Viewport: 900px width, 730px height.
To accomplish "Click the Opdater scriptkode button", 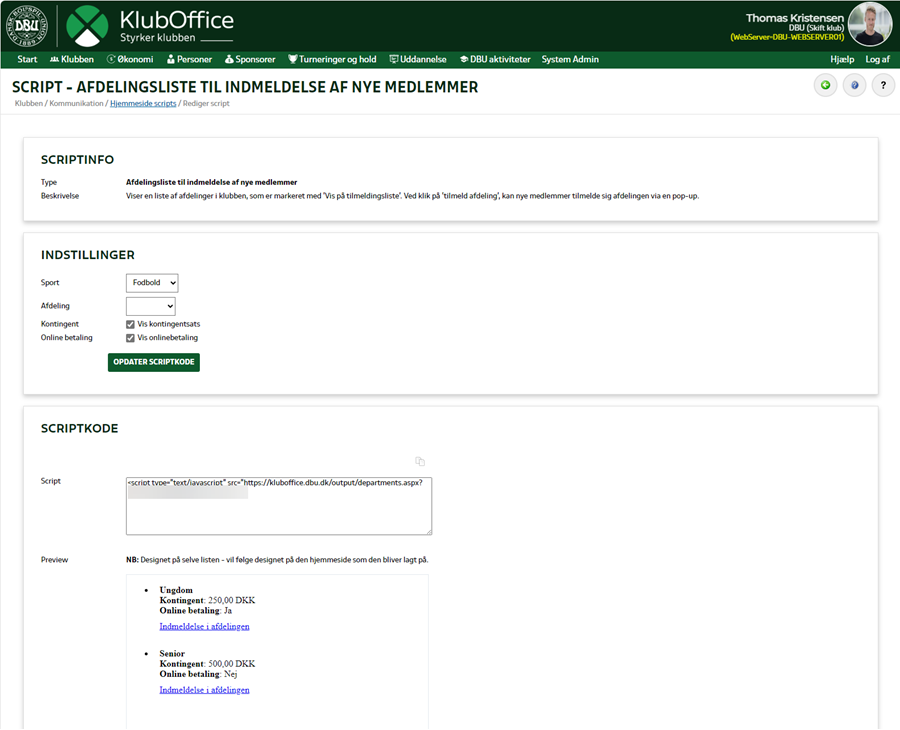I will (x=154, y=361).
